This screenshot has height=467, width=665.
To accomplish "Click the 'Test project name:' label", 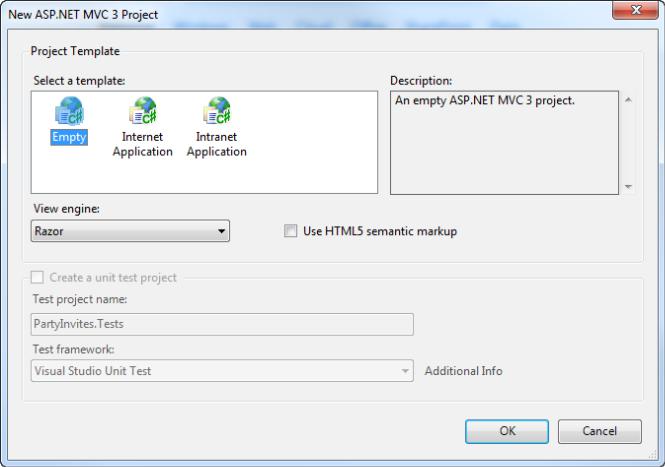I will tap(80, 299).
